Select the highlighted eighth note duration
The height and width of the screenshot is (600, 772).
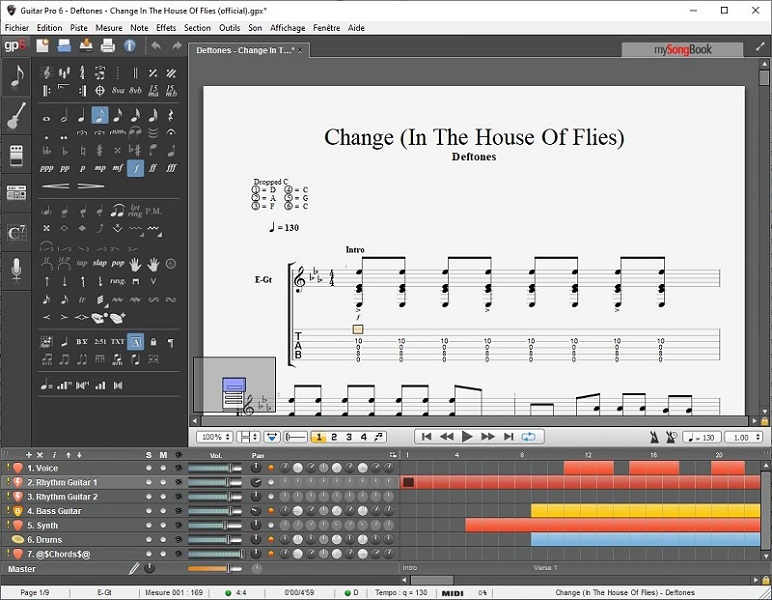[x=100, y=116]
